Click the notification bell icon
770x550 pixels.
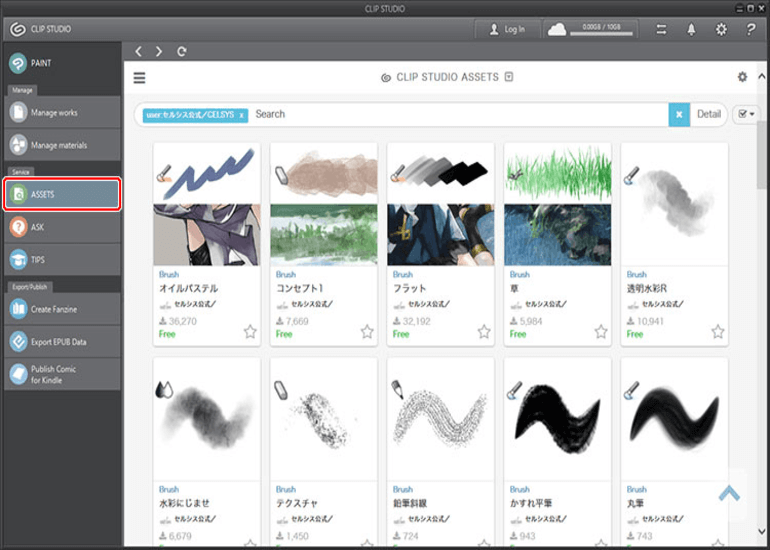(x=691, y=29)
